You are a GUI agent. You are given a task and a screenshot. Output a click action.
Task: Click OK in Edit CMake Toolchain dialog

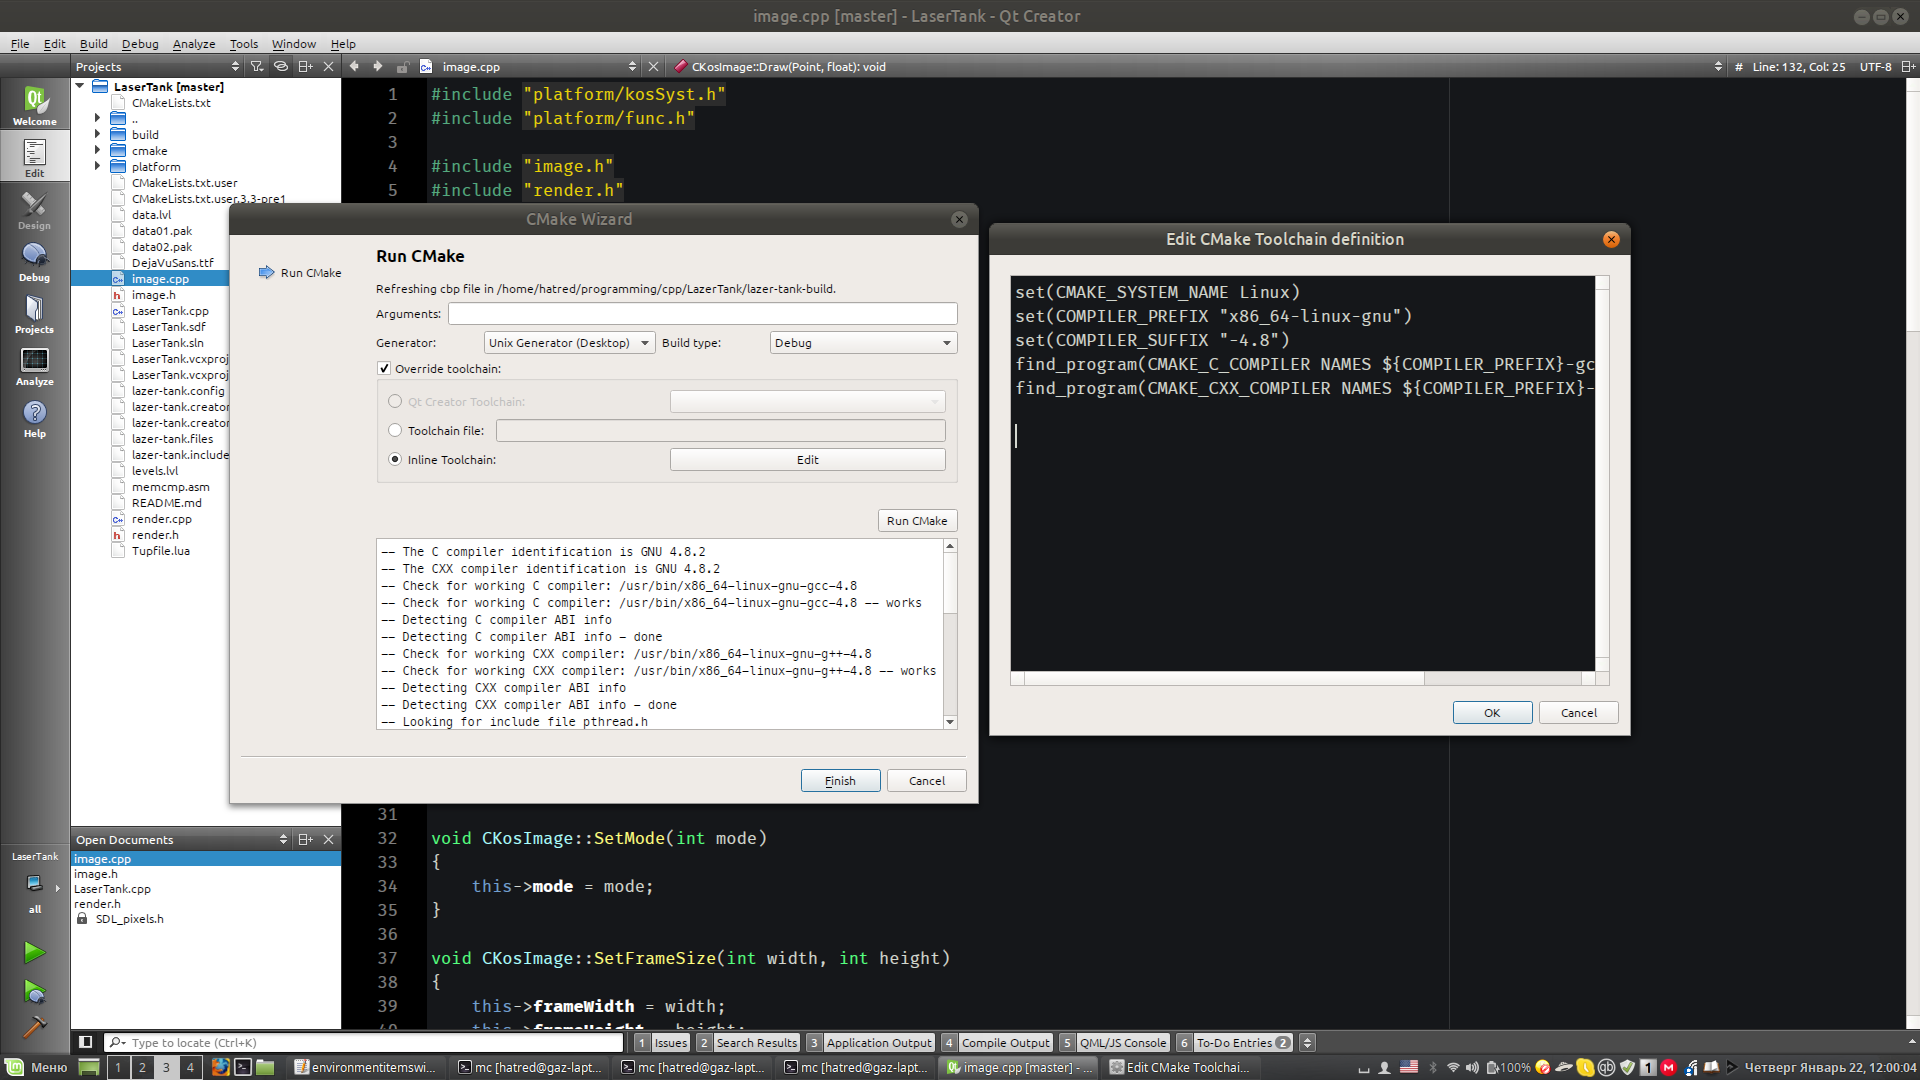(1491, 712)
